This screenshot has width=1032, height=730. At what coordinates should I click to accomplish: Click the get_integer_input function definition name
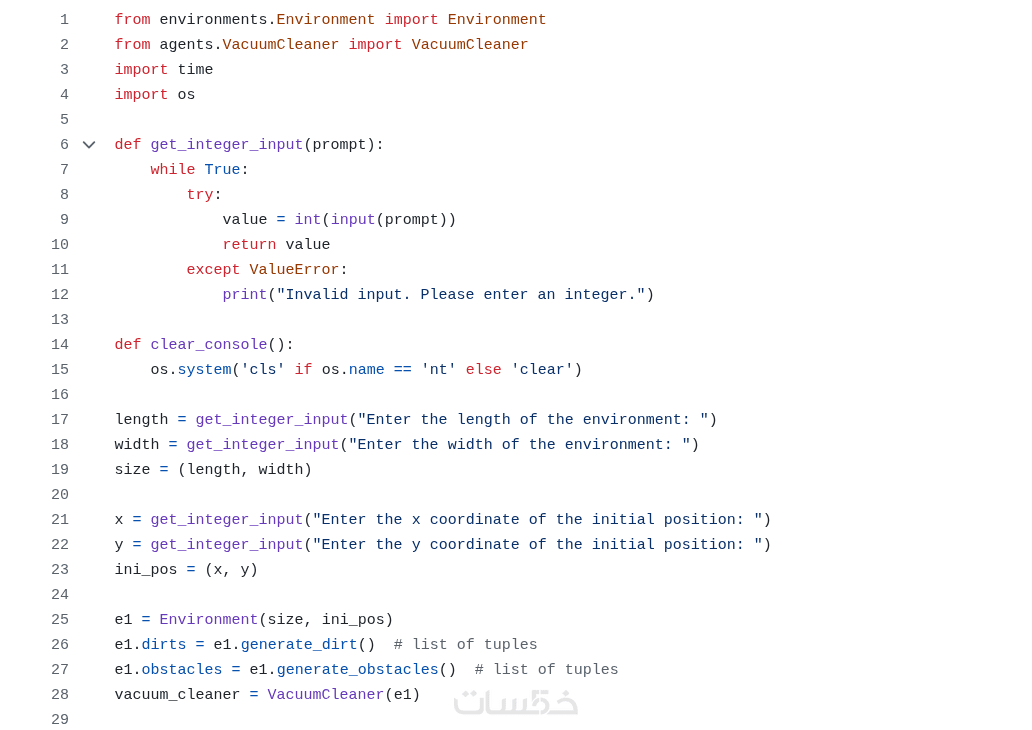[226, 145]
